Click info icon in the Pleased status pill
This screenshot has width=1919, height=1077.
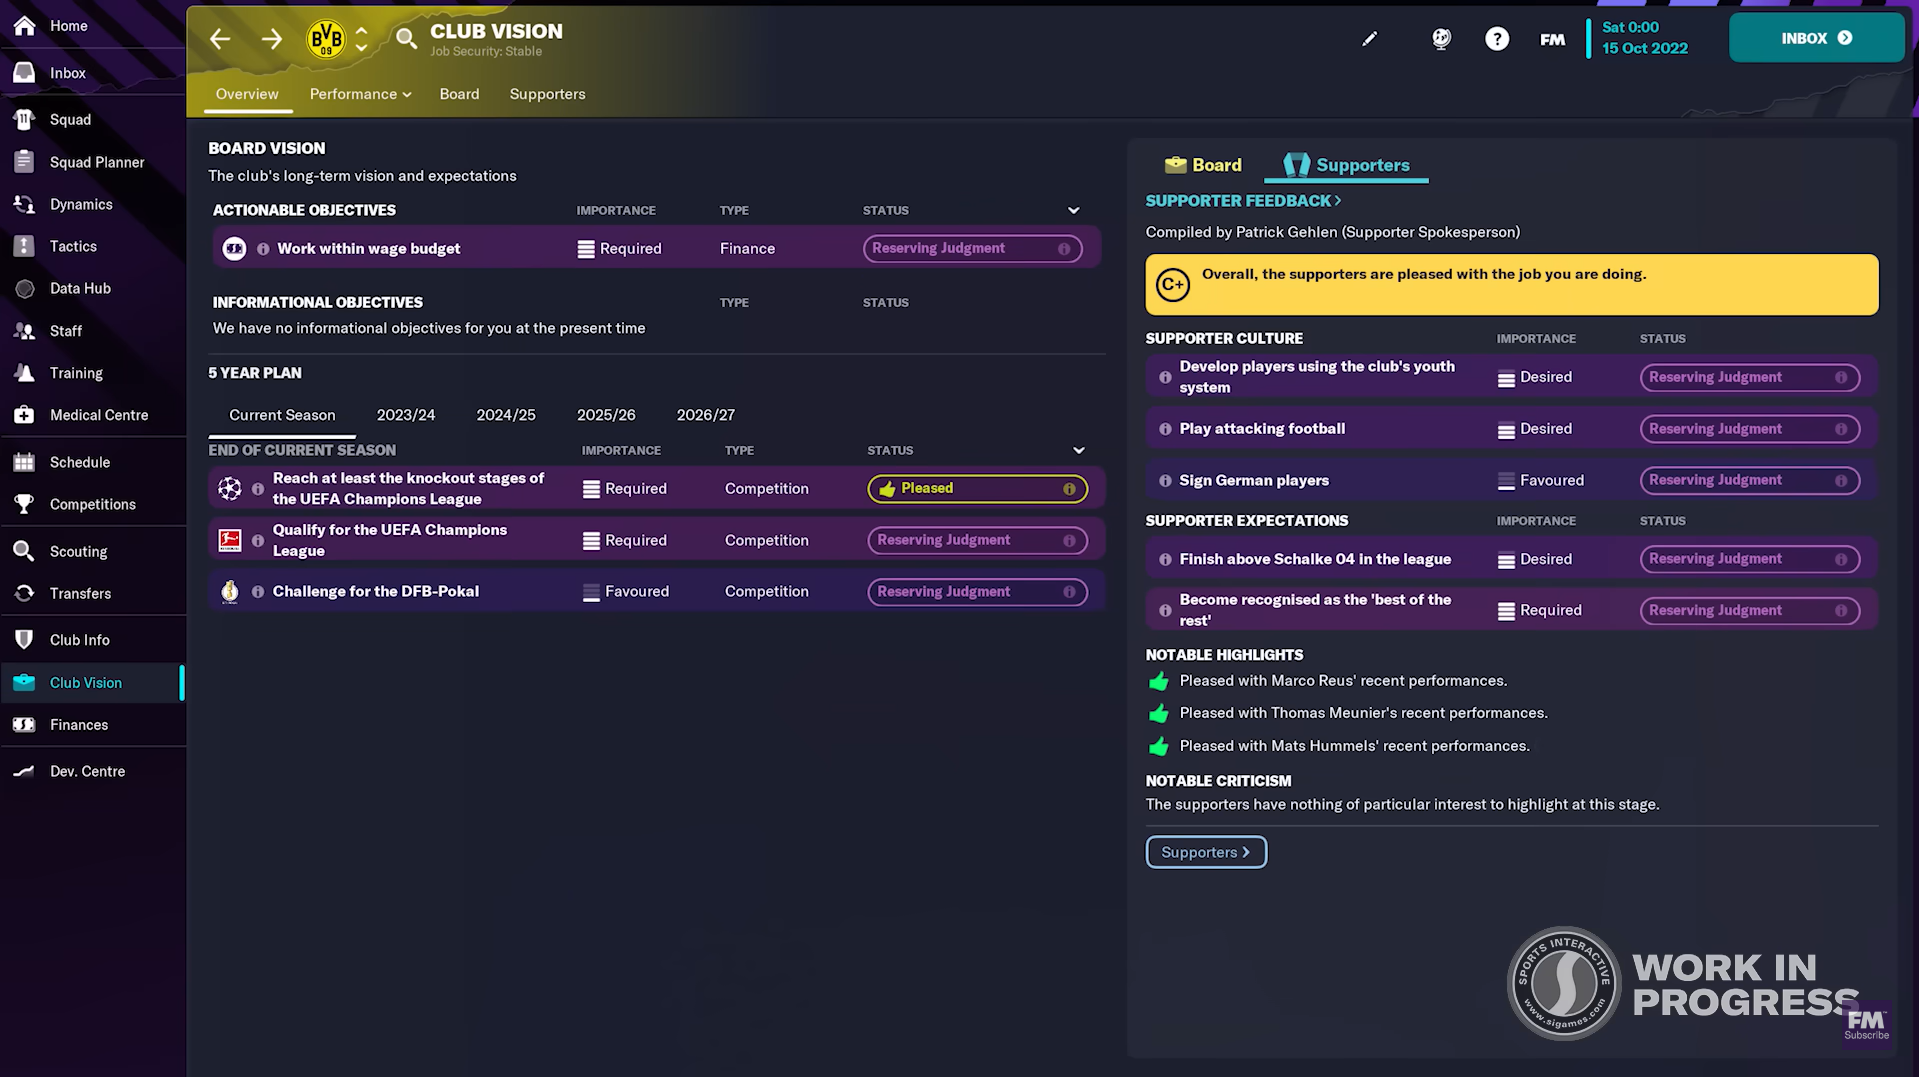1069,489
